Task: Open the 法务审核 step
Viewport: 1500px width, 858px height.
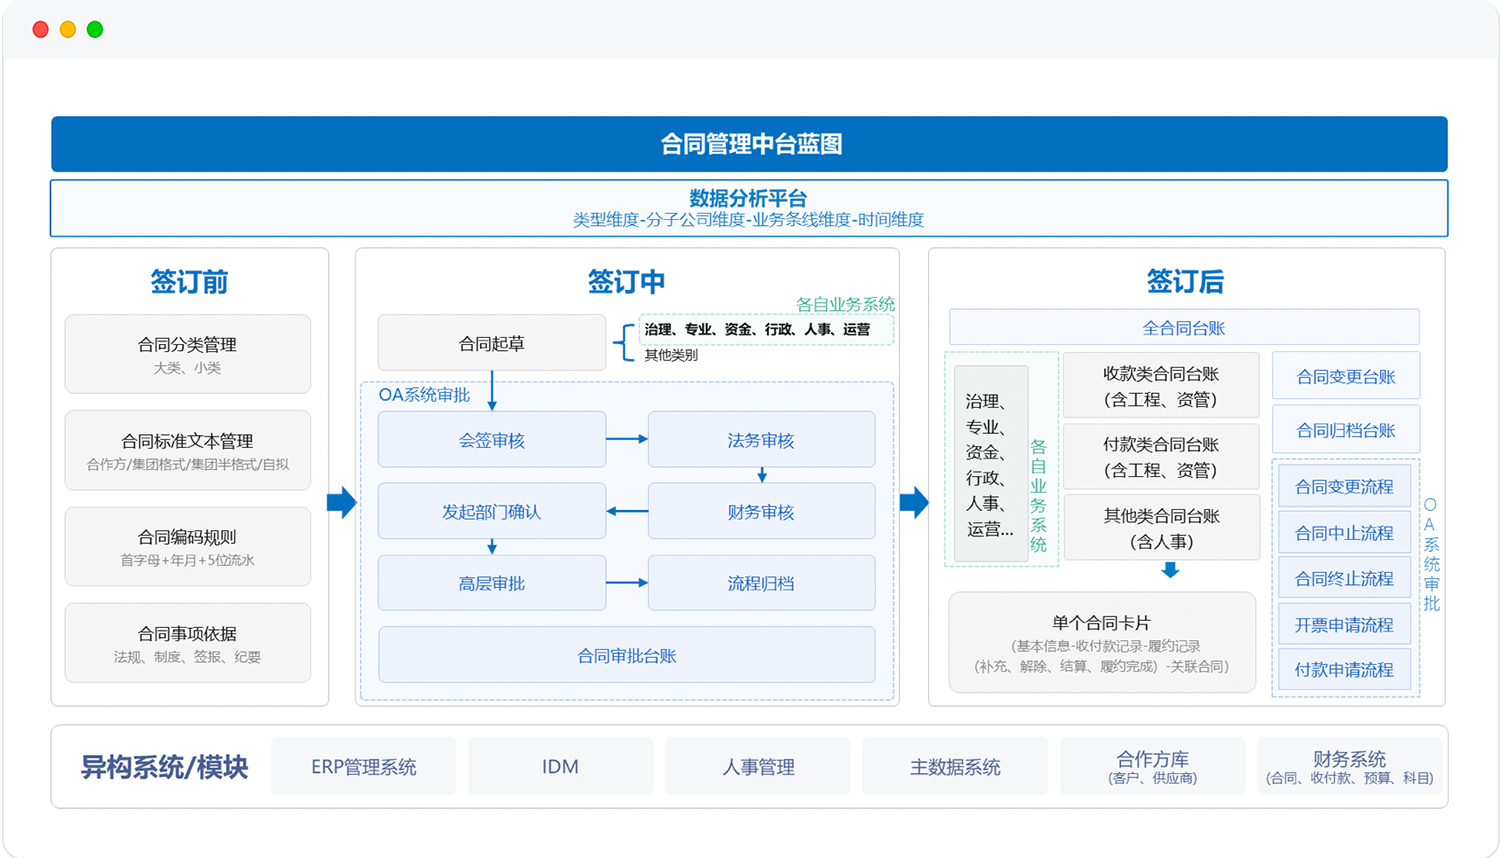Action: (762, 440)
